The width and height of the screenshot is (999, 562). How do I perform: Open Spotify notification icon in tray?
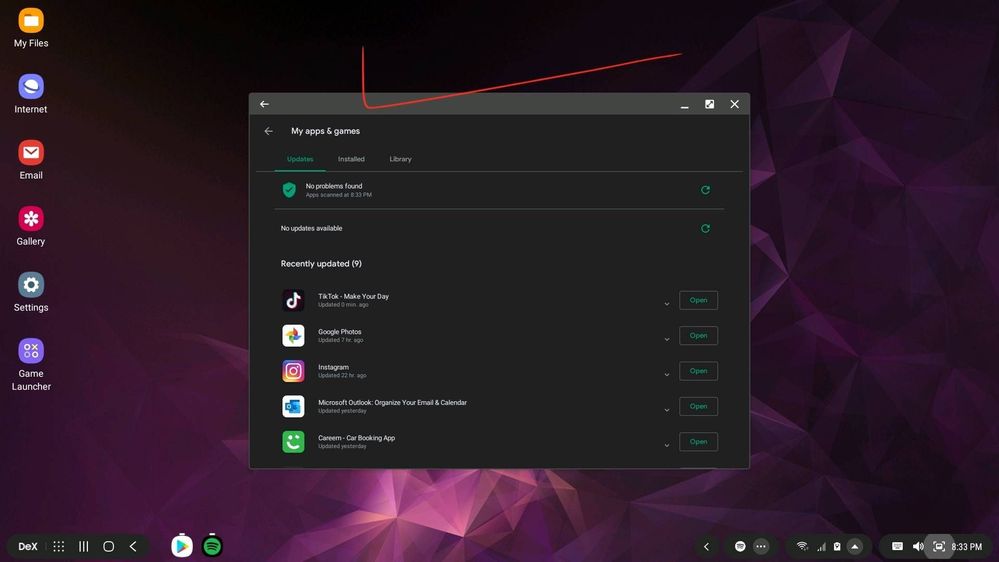(x=740, y=546)
